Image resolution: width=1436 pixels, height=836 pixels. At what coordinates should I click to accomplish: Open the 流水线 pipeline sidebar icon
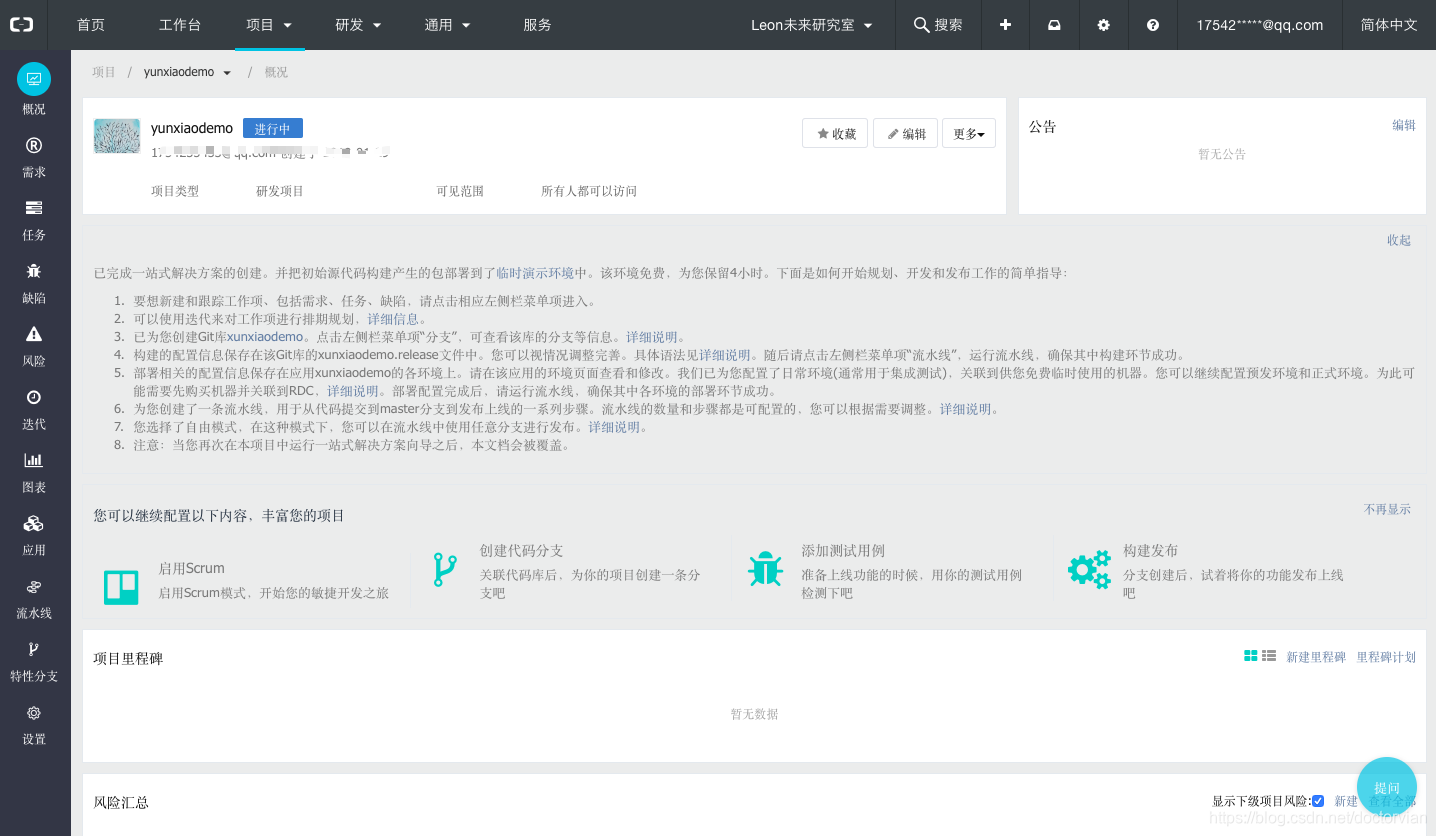(34, 587)
